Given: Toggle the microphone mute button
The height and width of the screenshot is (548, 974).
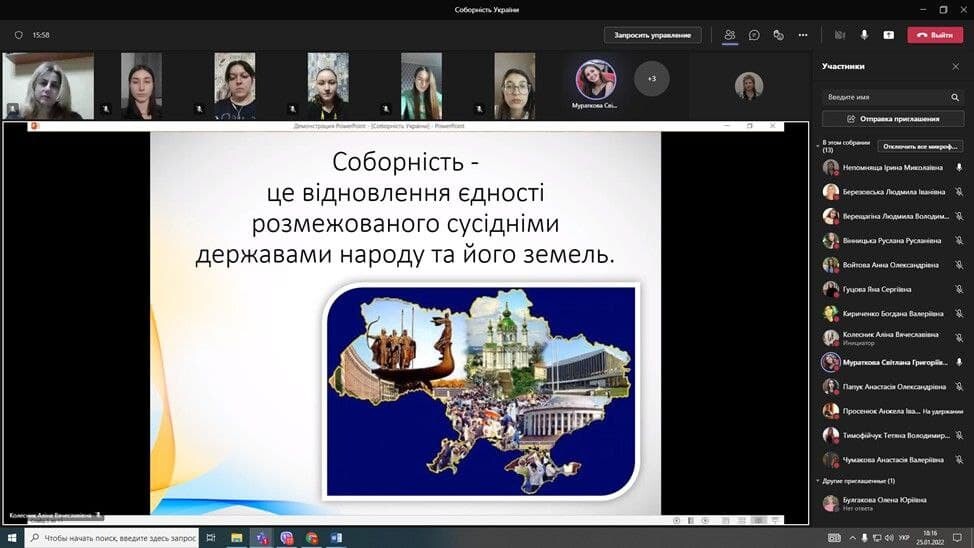Looking at the screenshot, I should (864, 35).
